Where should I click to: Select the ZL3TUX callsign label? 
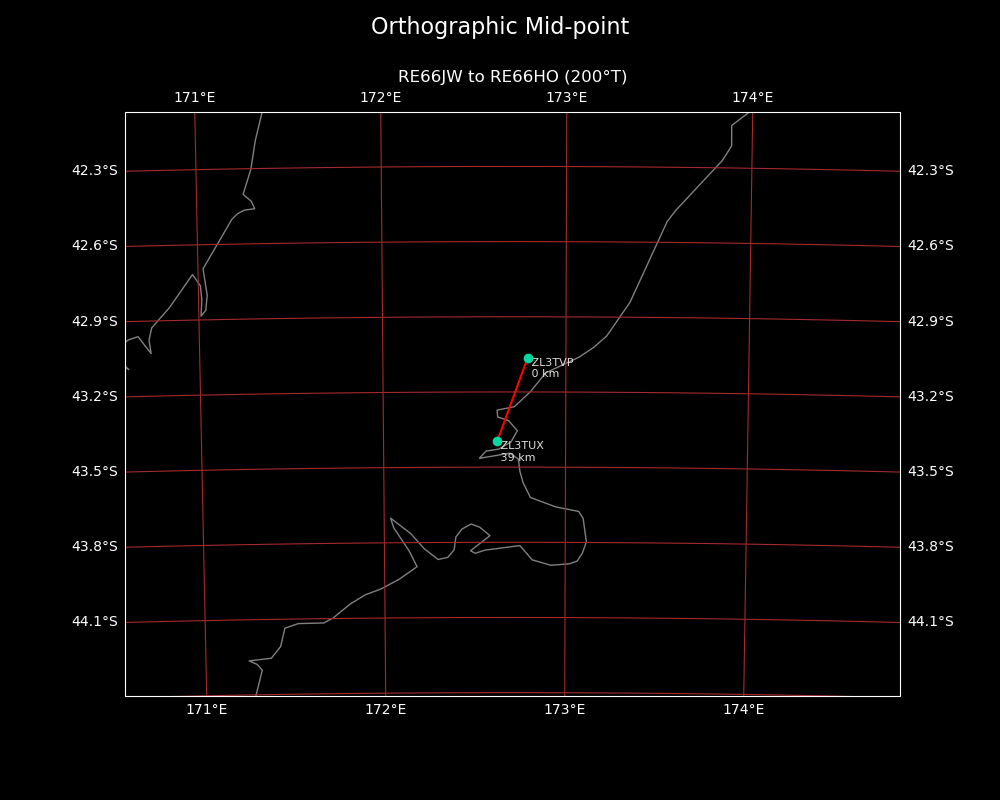[522, 446]
